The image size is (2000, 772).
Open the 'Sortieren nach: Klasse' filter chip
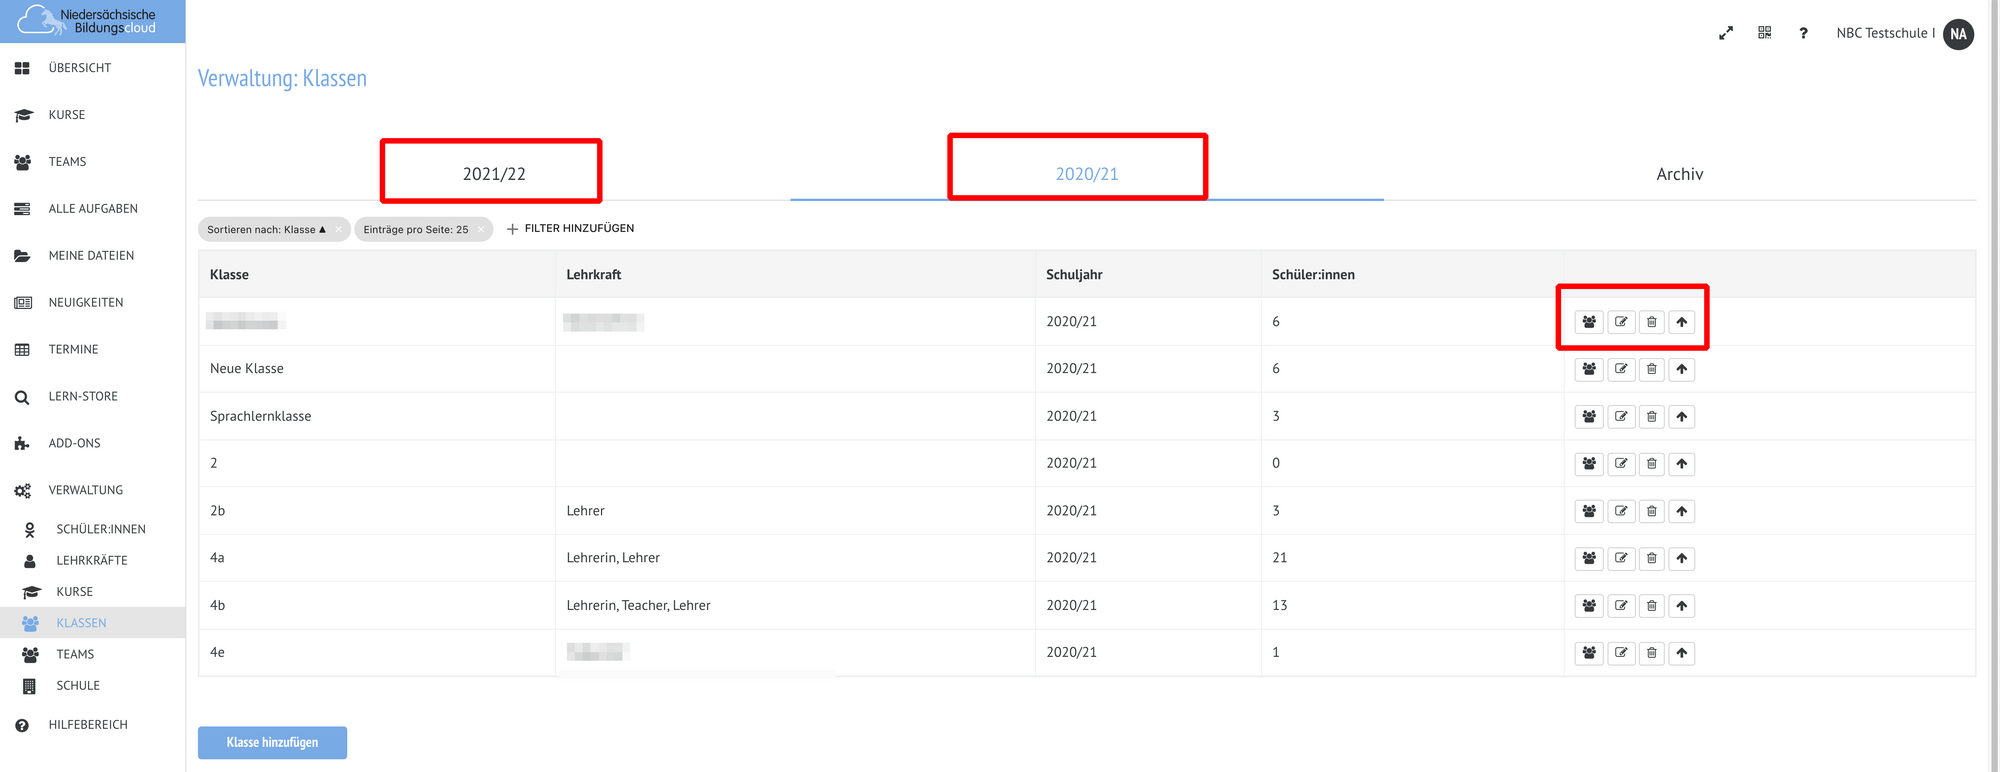pyautogui.click(x=266, y=229)
